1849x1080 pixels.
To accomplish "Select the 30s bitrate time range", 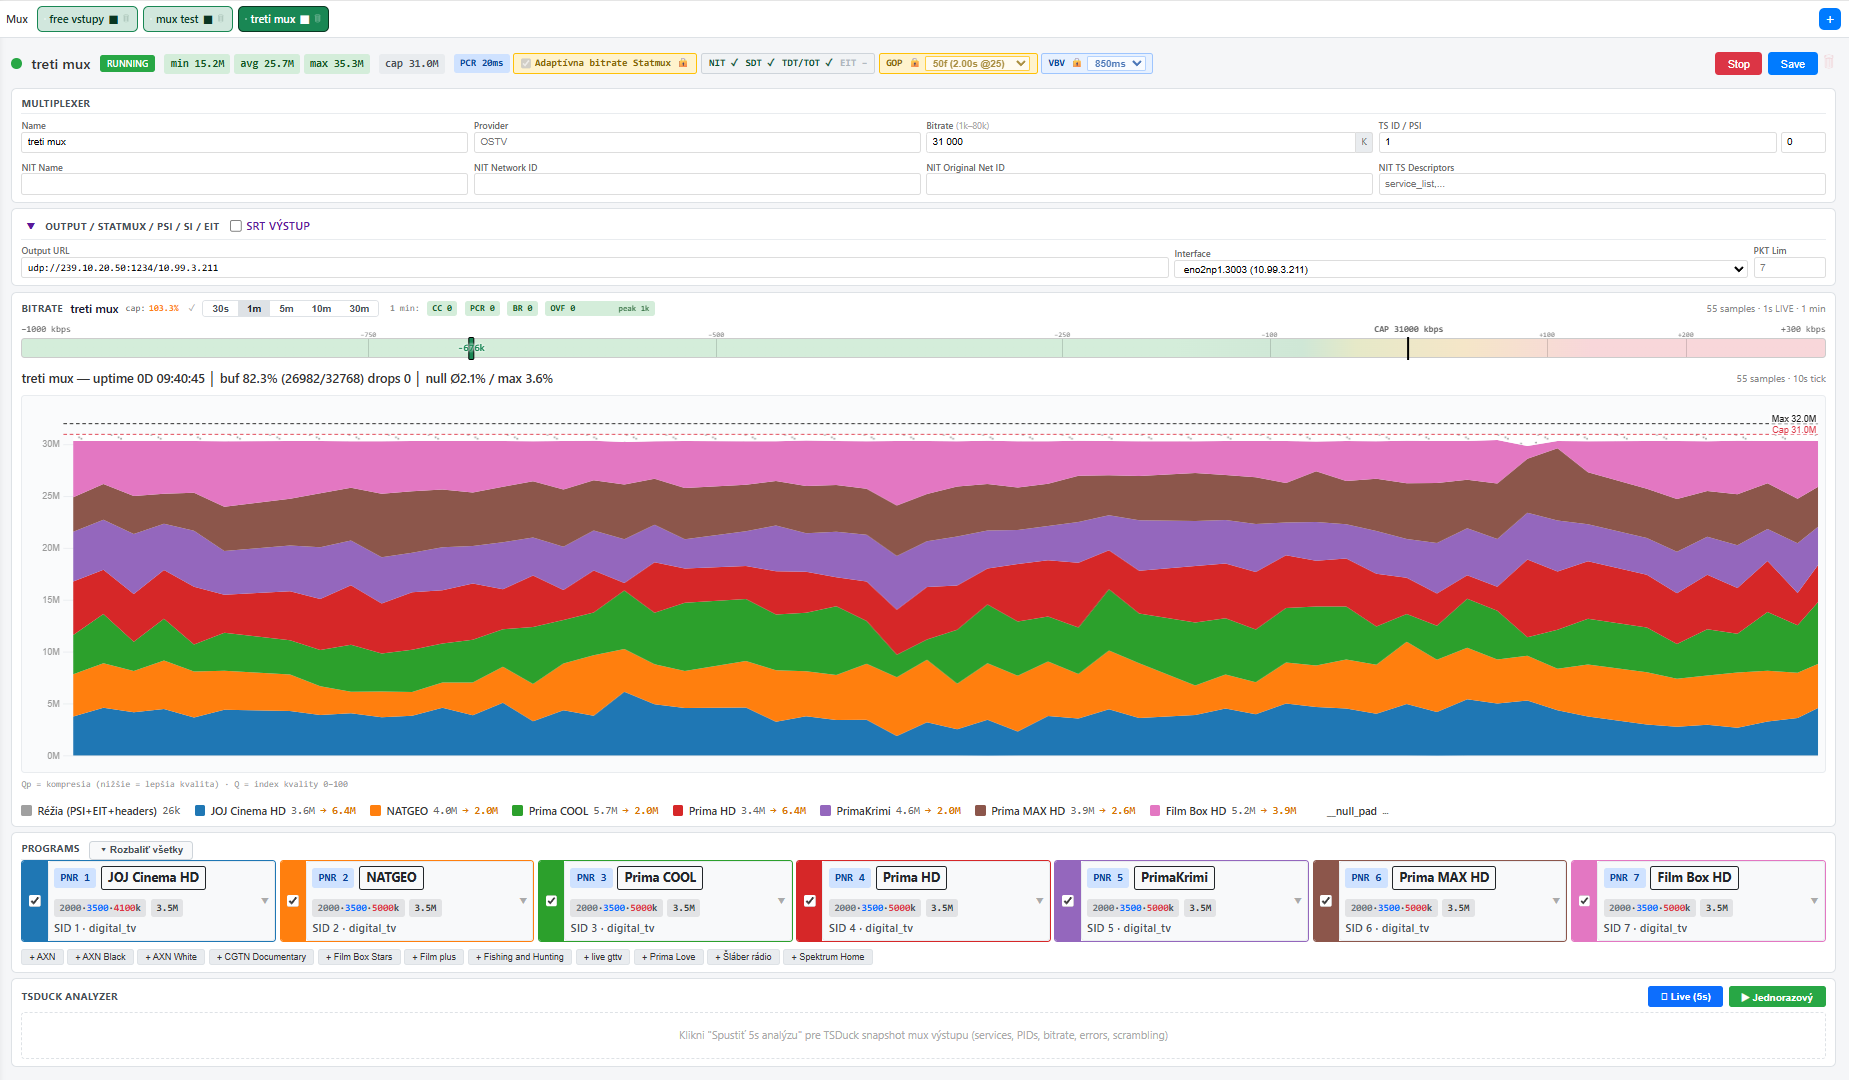I will pyautogui.click(x=221, y=309).
